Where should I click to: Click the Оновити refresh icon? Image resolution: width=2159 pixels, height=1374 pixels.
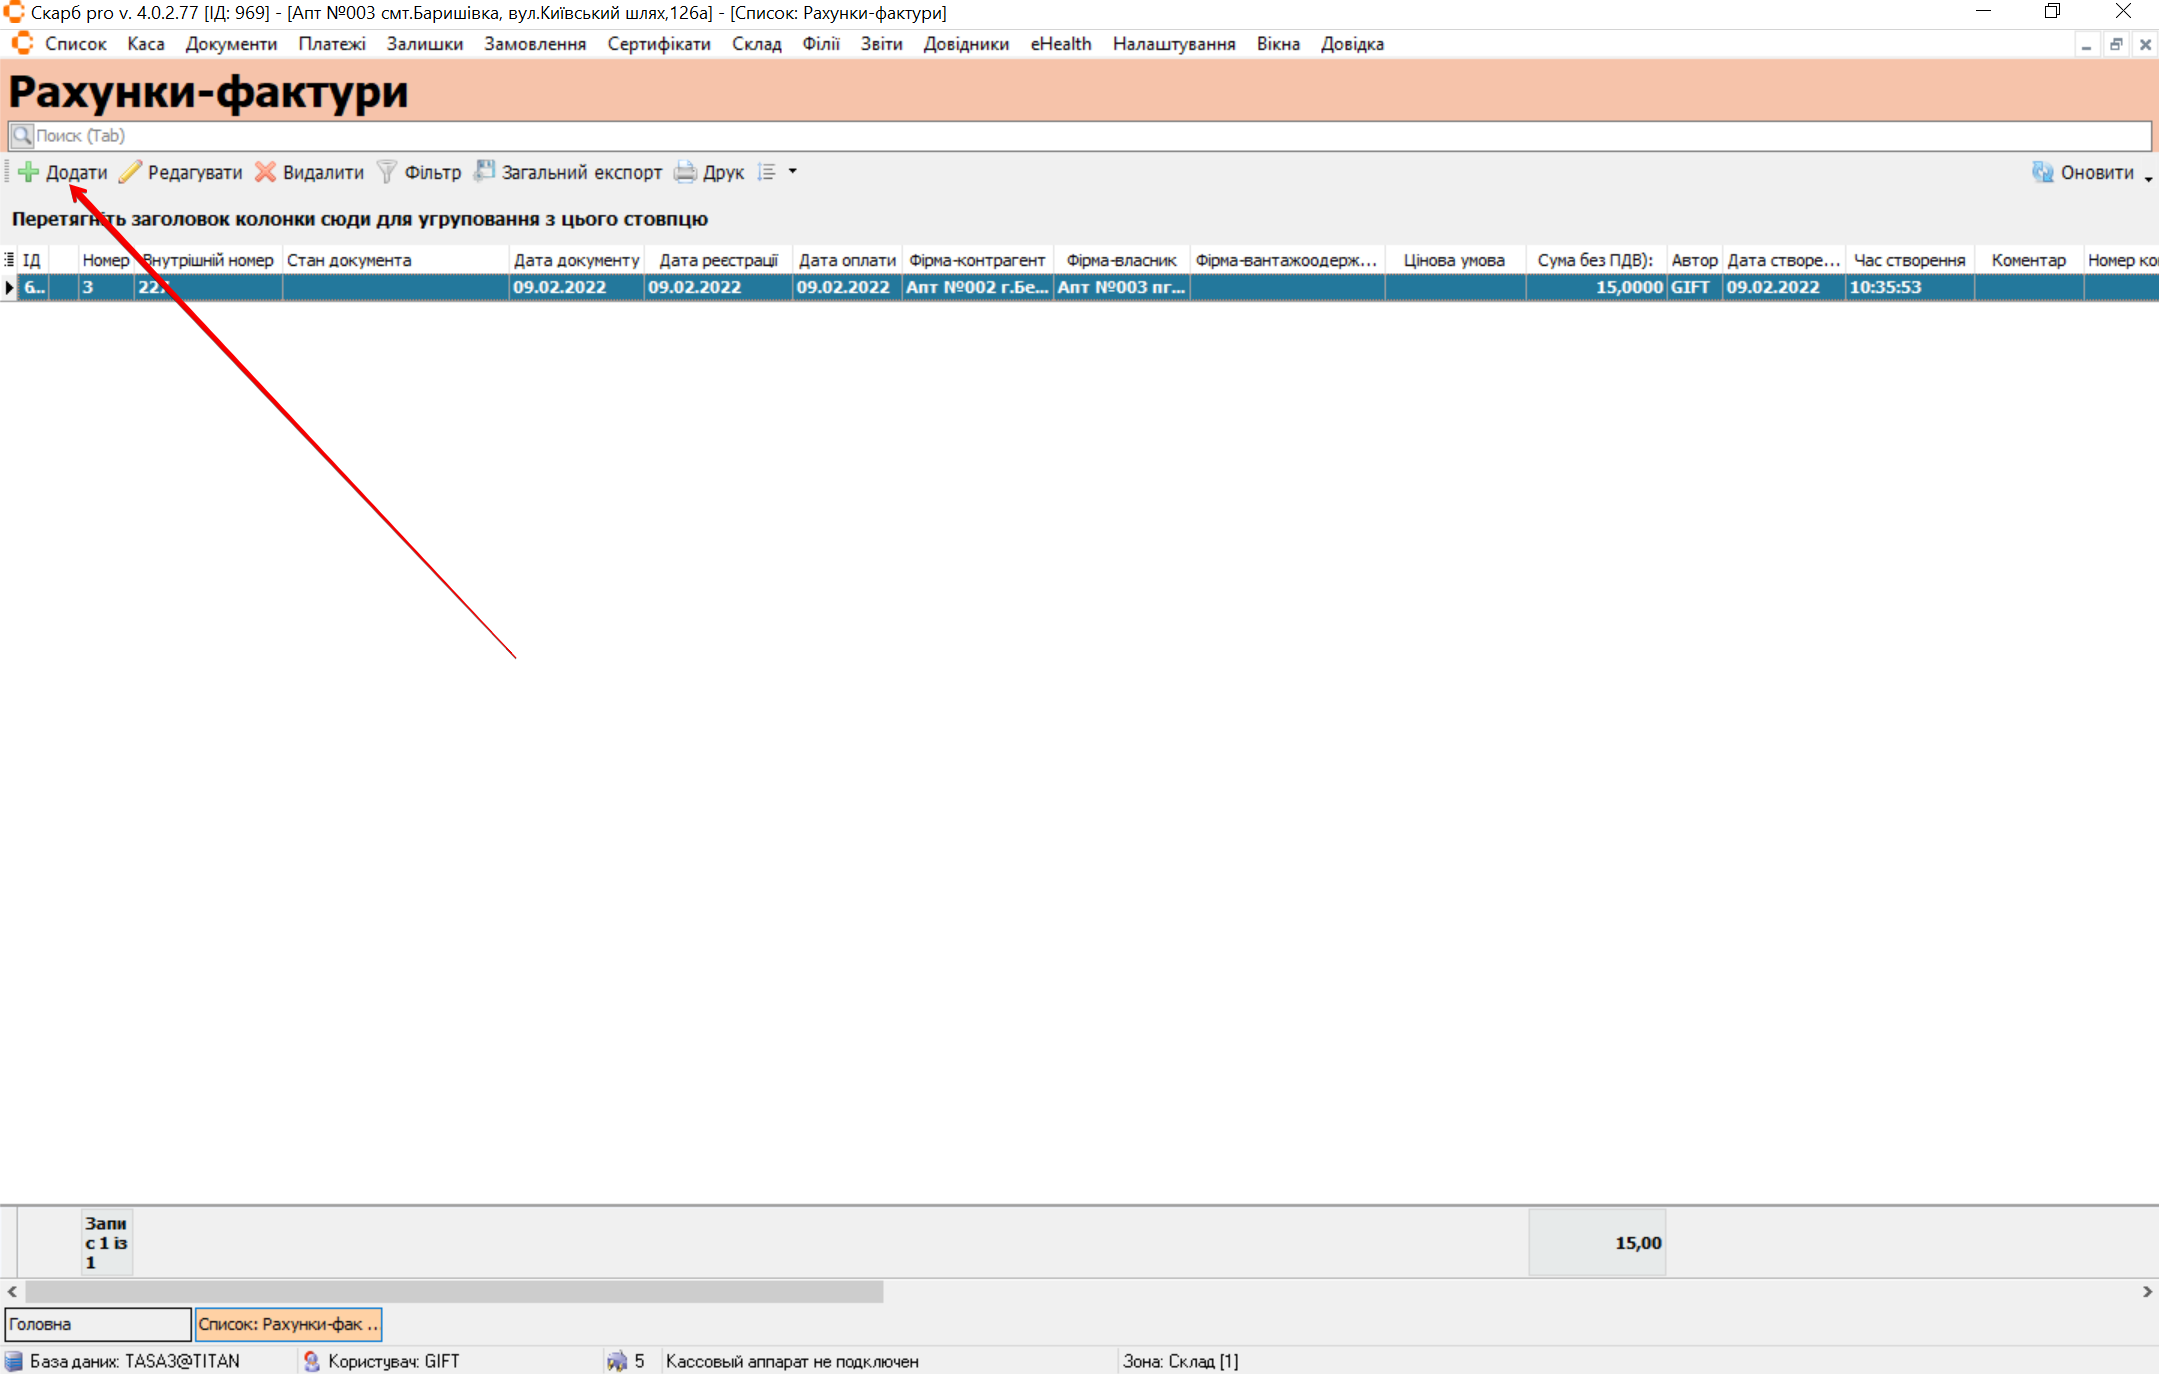tap(2042, 172)
